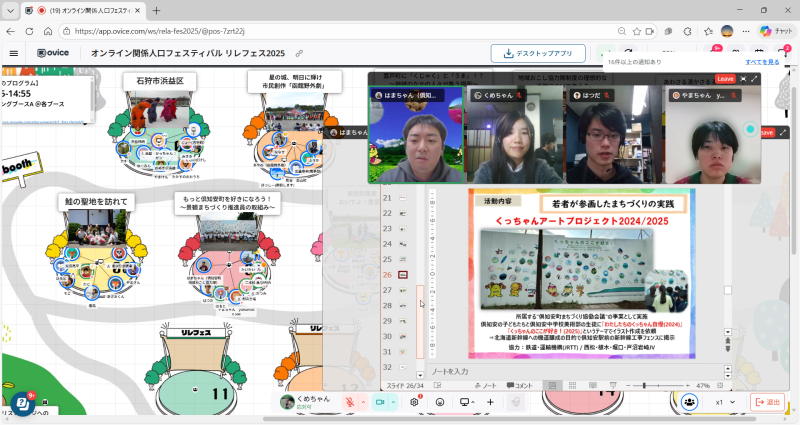Open the emoji reaction picker
The image size is (800, 425).
(440, 402)
